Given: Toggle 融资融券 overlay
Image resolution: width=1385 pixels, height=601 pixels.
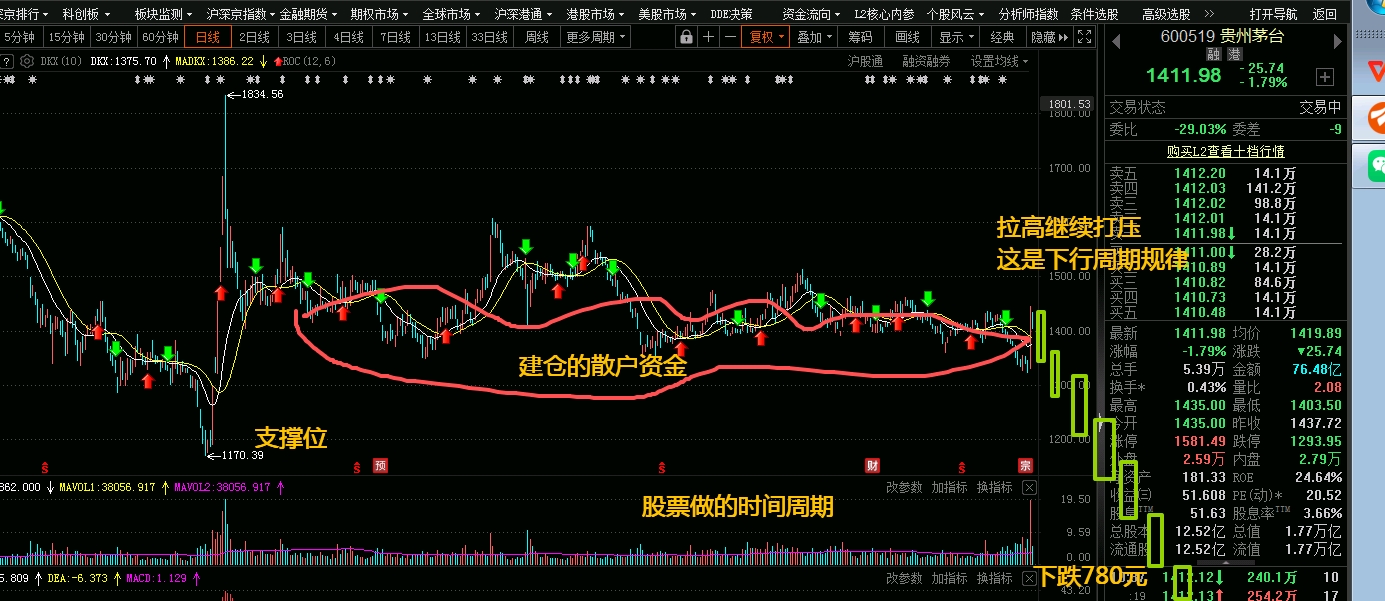Looking at the screenshot, I should pos(926,61).
